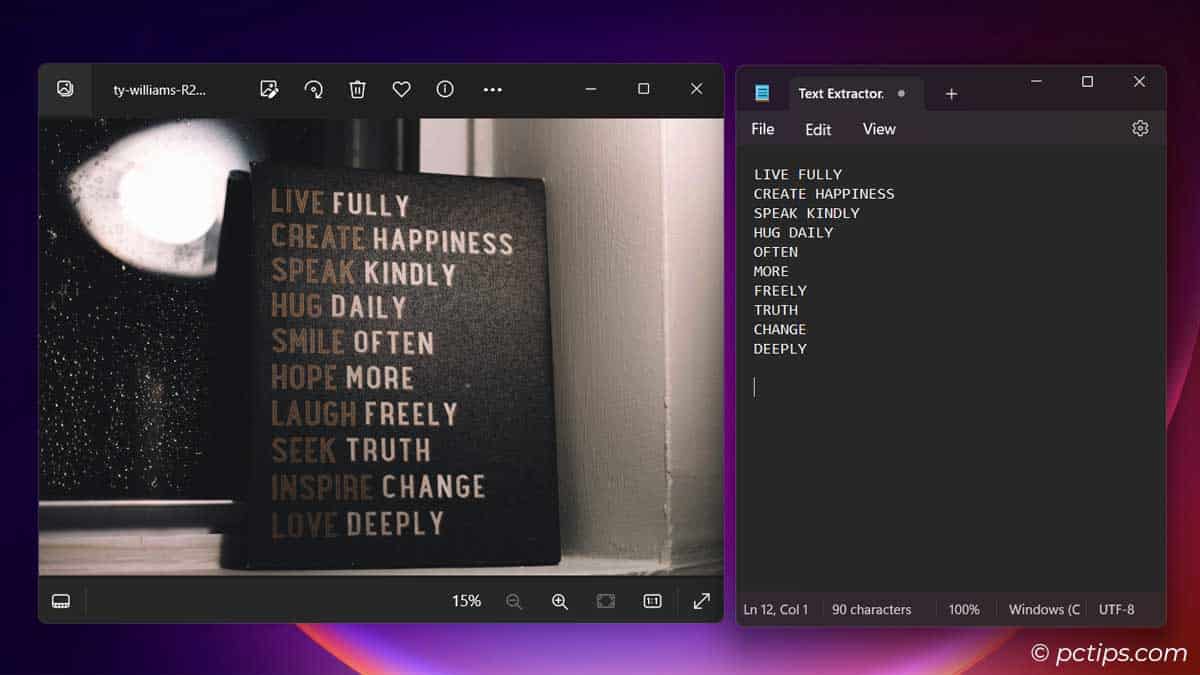Viewport: 1200px width, 675px height.
Task: Mark the photo as favorite with the heart
Action: [401, 89]
